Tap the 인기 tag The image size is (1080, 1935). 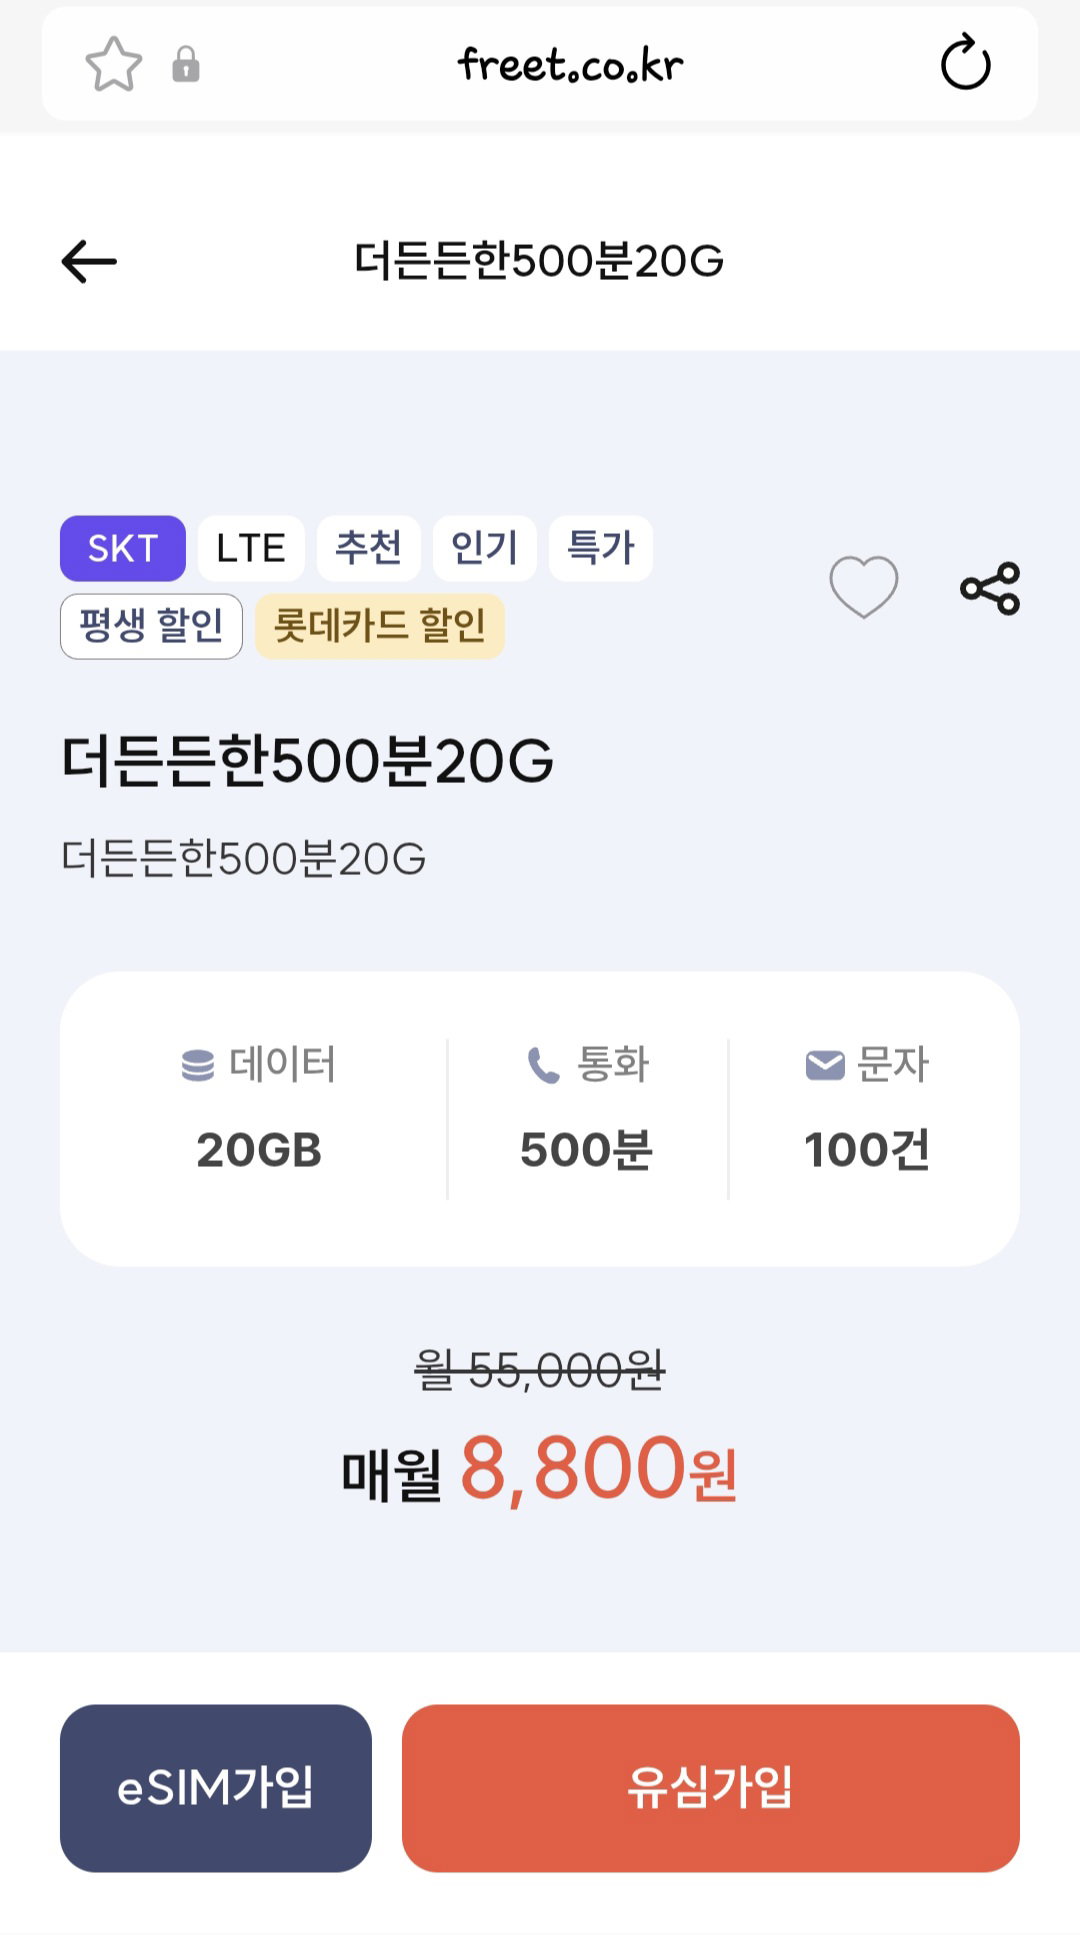point(485,548)
